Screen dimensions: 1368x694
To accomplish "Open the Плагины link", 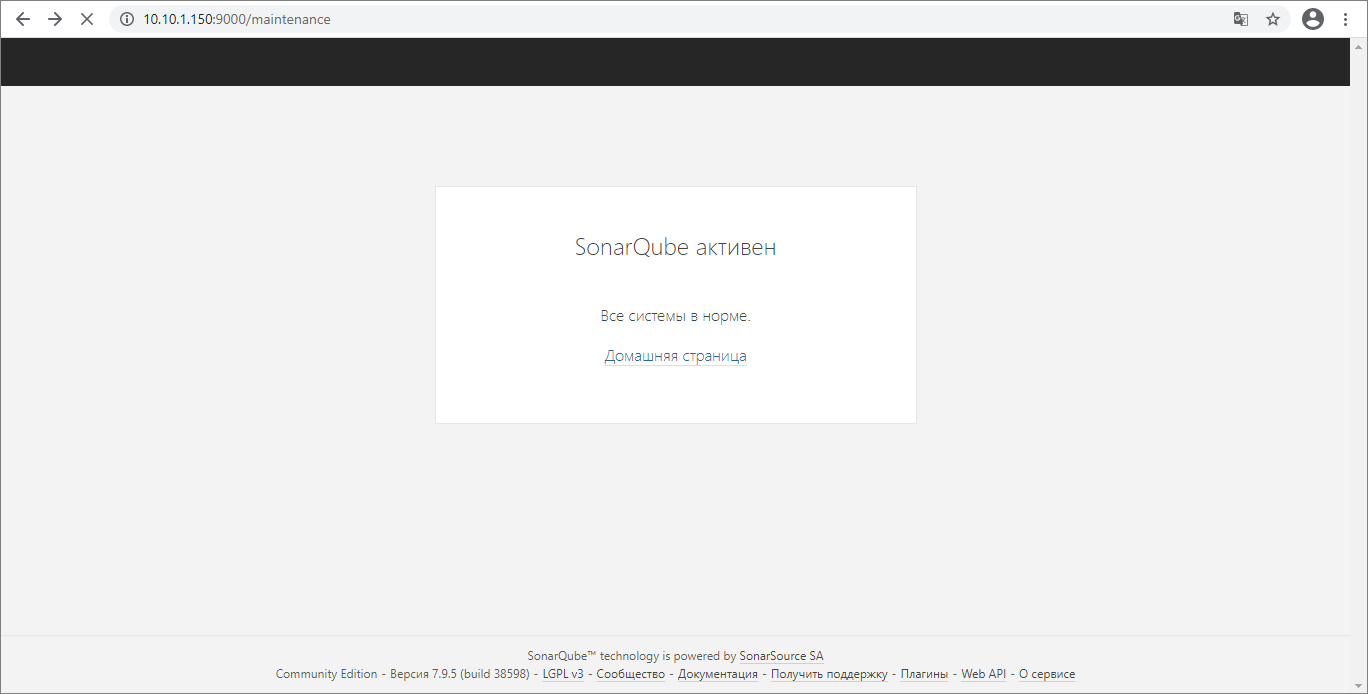I will 924,674.
